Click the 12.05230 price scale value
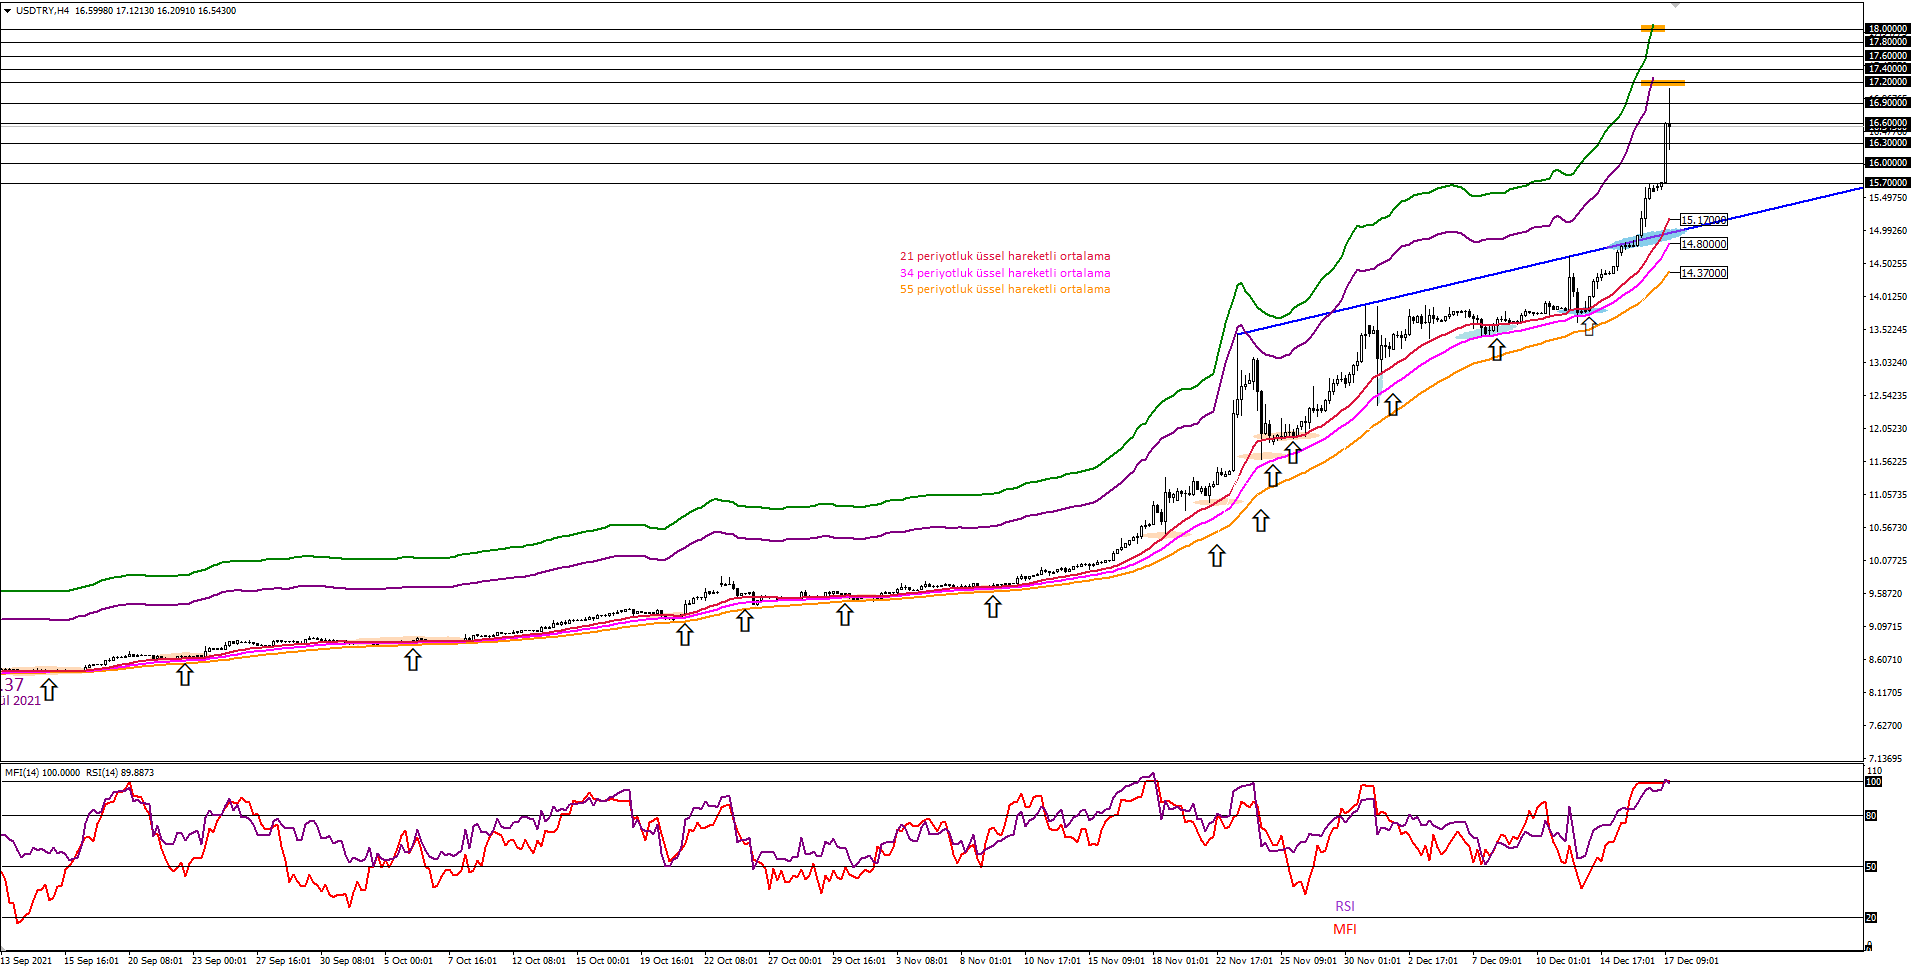This screenshot has width=1912, height=971. (x=1887, y=429)
